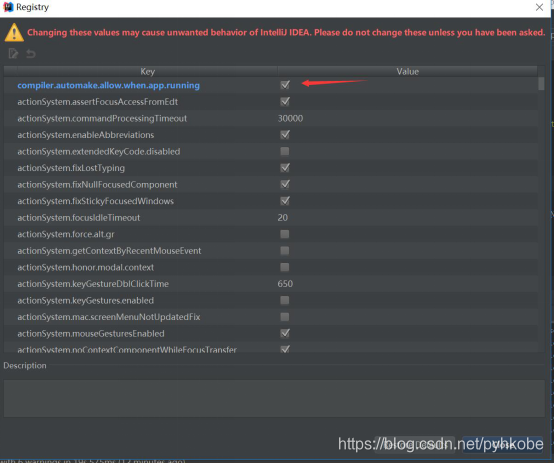Viewport: 554px width, 463px height.
Task: Click the edit value pencil icon
Action: [x=13, y=54]
